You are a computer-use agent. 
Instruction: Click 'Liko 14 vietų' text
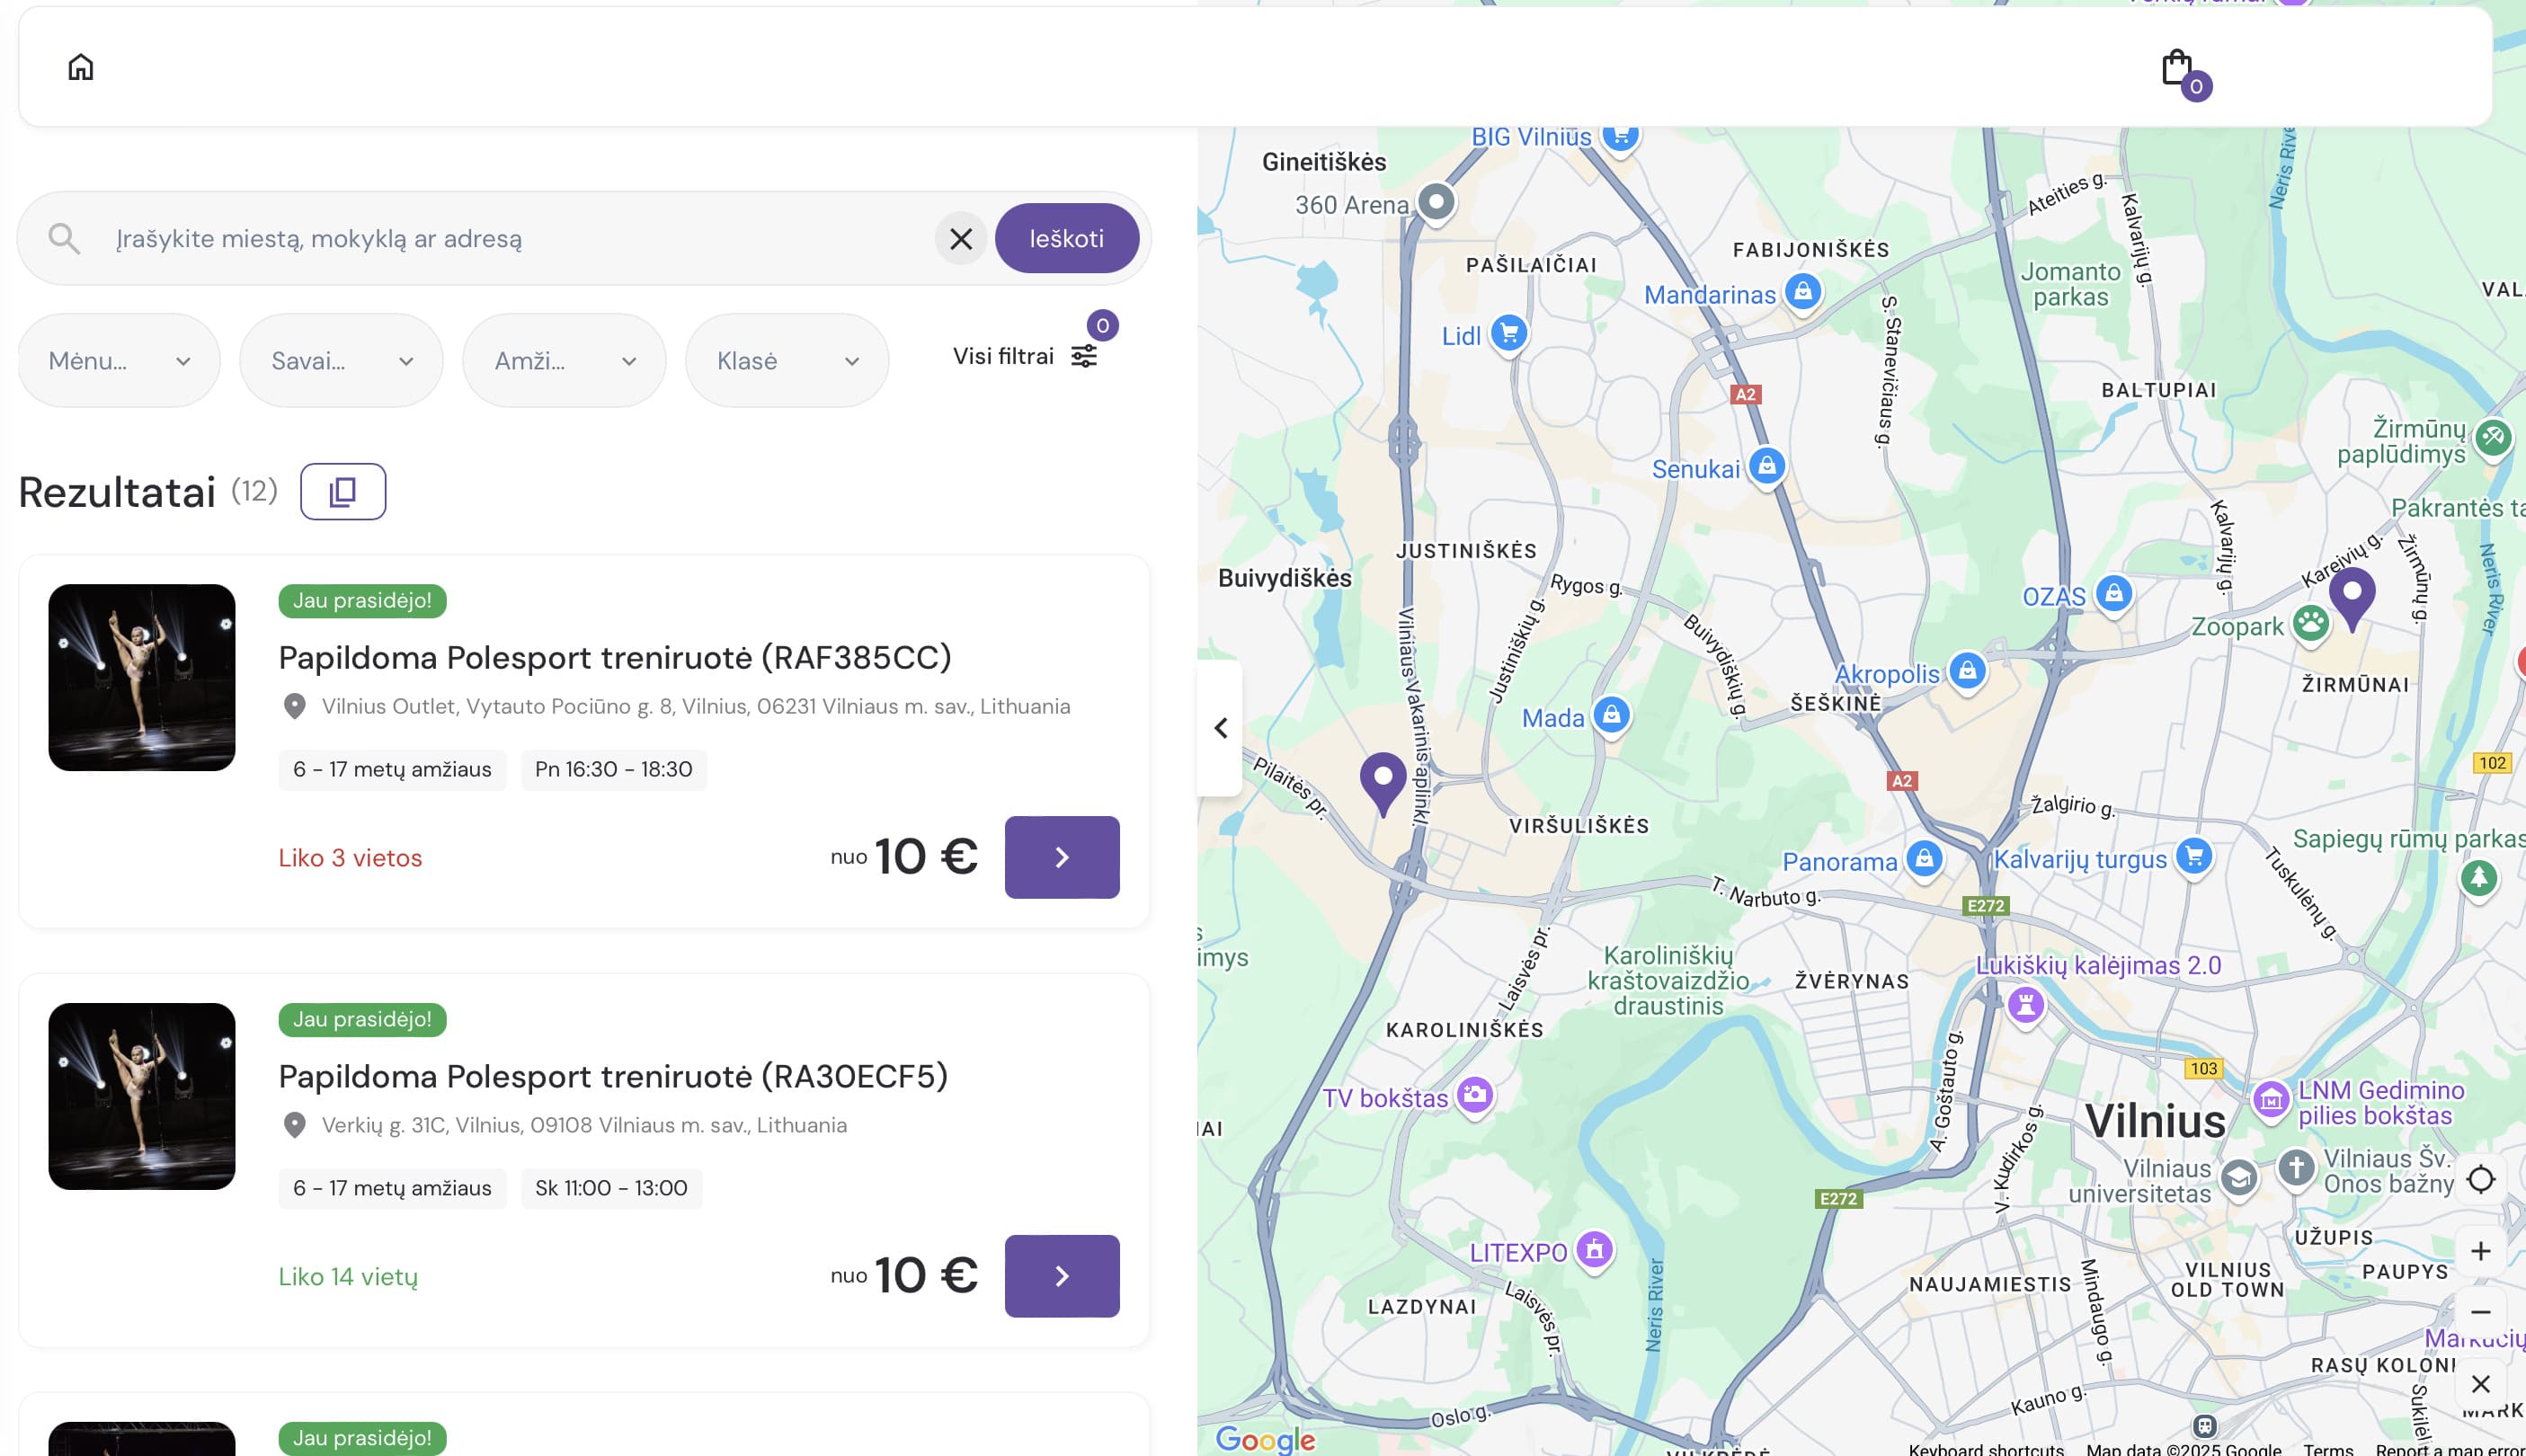348,1277
